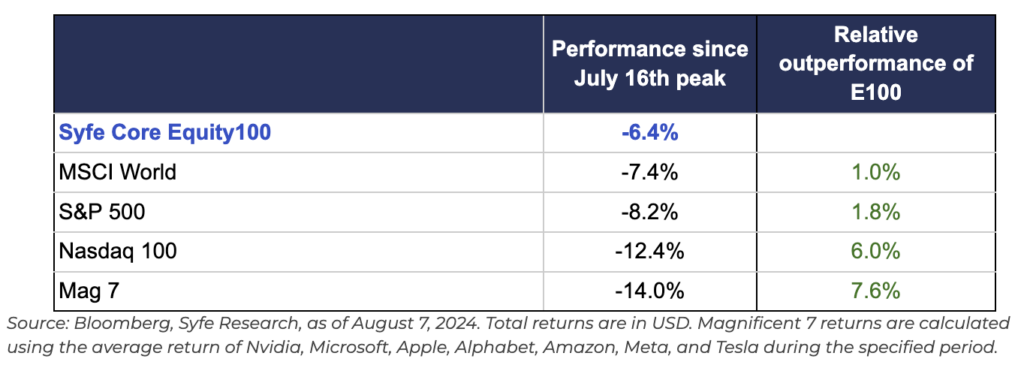Click Nasdaq 100's -12.4% performance cell
Image resolution: width=1024 pixels, height=365 pixels.
pos(650,251)
